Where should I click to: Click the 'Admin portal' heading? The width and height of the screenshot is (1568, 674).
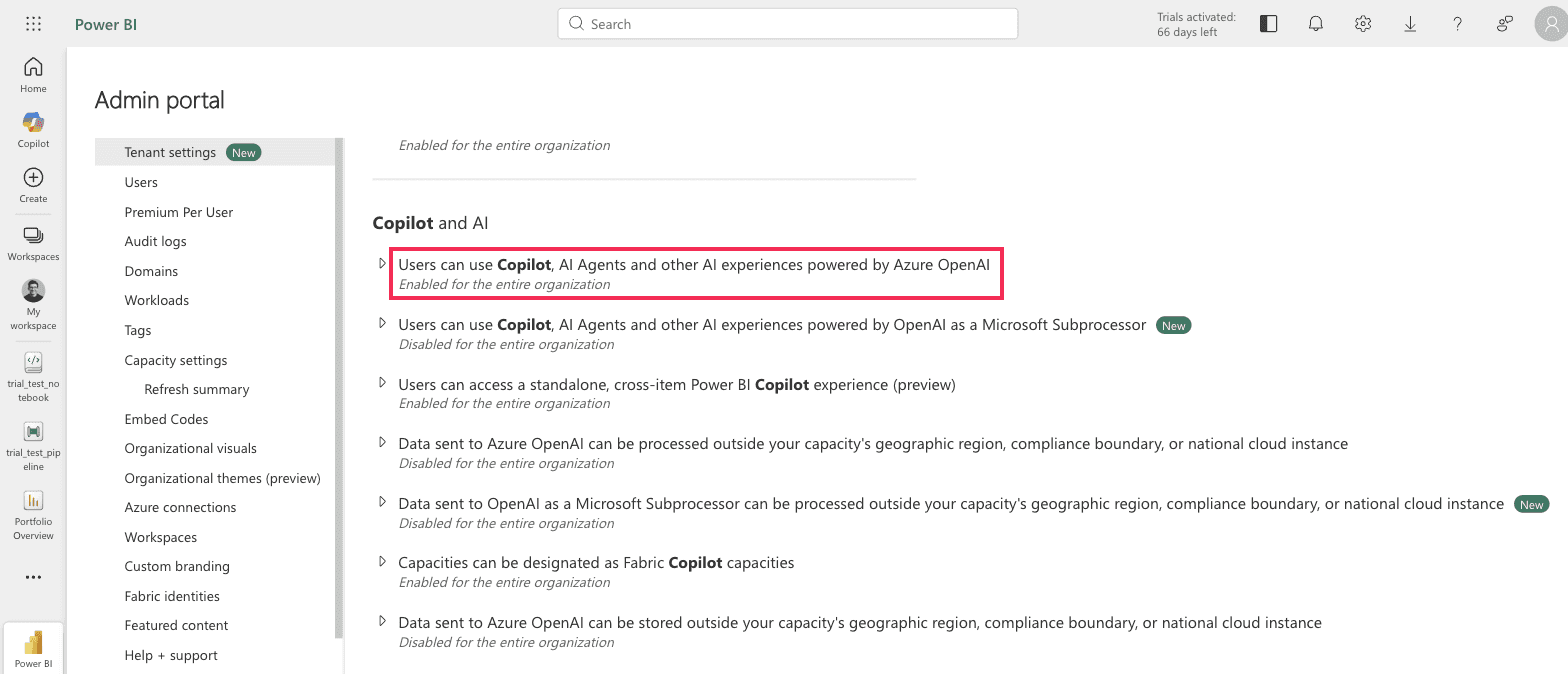[160, 100]
